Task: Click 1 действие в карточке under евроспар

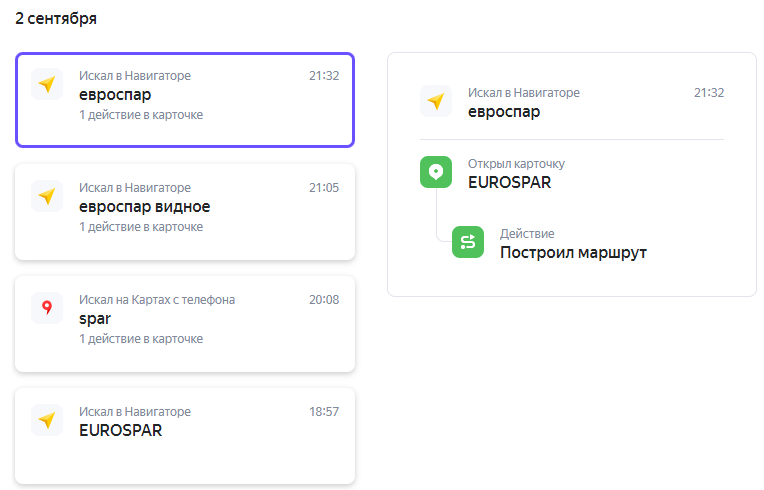Action: (141, 115)
